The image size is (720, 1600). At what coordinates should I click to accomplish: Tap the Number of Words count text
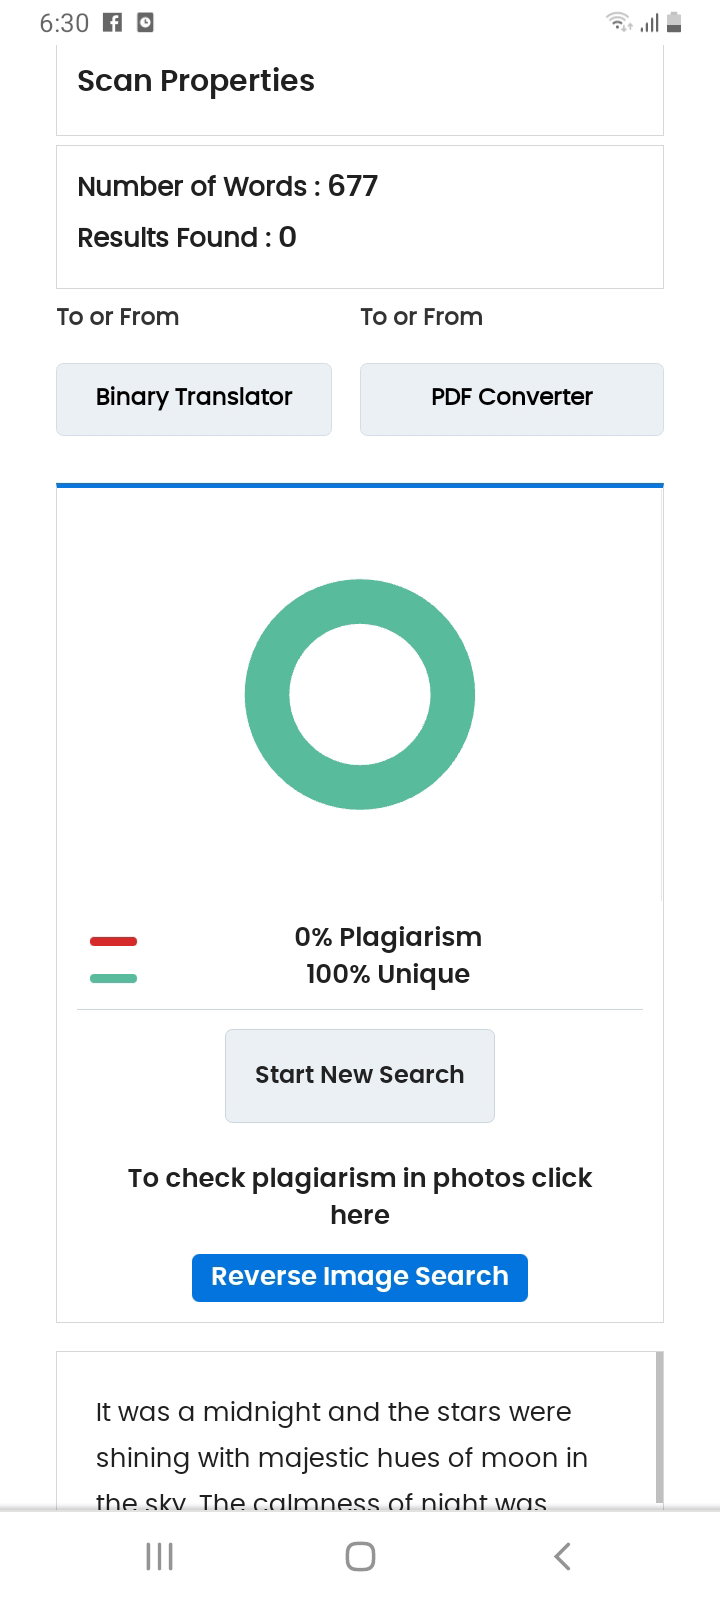click(228, 187)
